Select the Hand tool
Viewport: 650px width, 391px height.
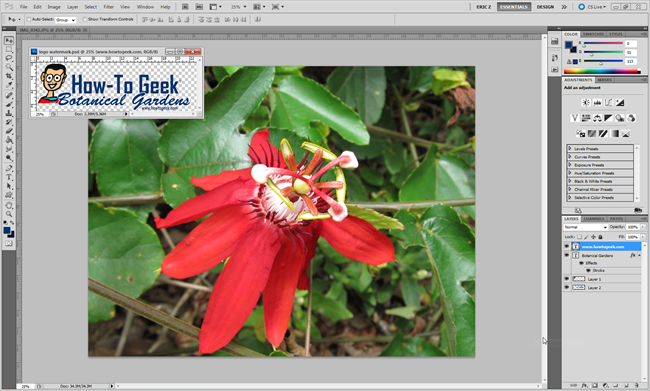point(9,206)
